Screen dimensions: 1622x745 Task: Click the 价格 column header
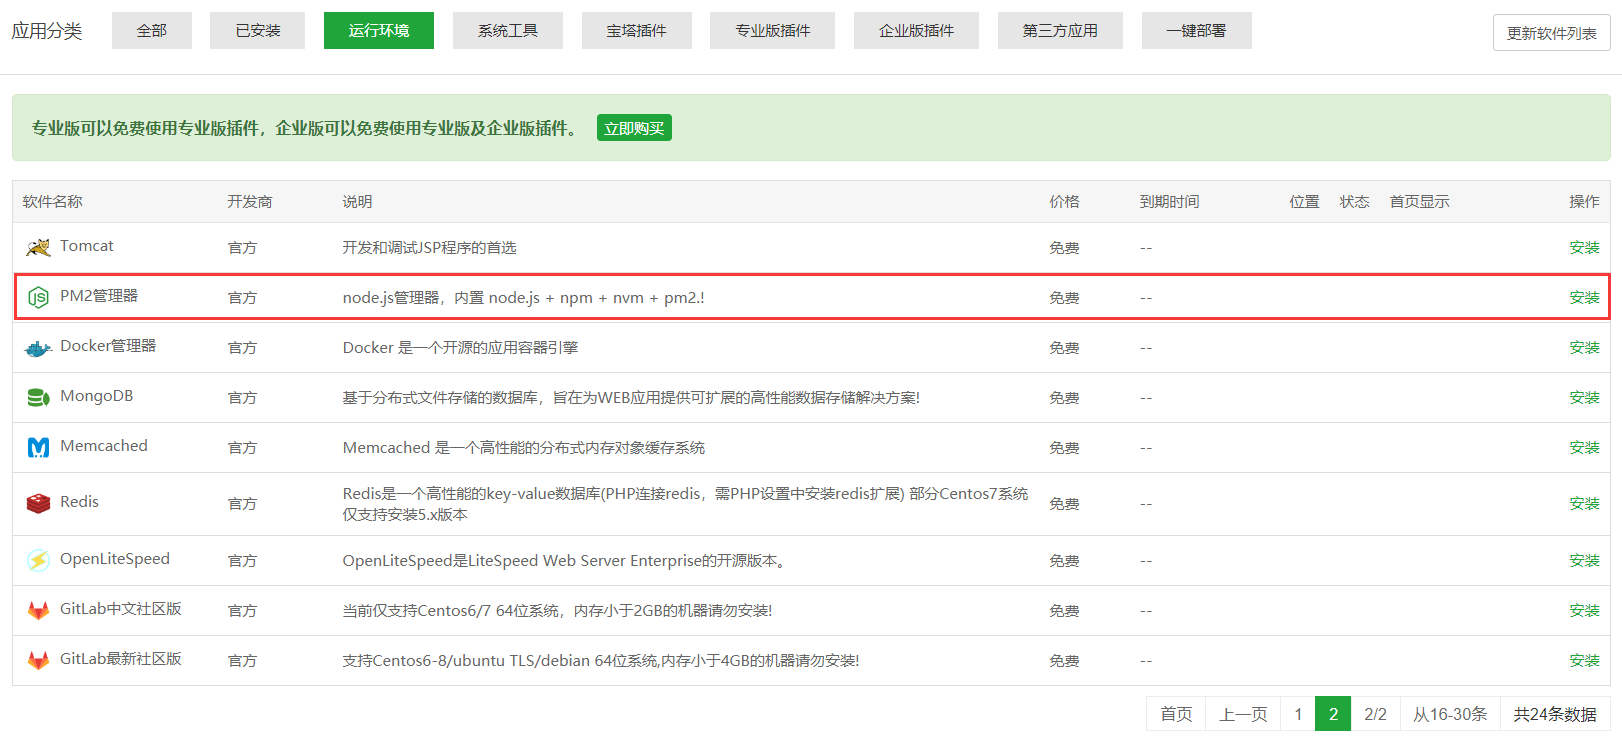pos(1064,202)
